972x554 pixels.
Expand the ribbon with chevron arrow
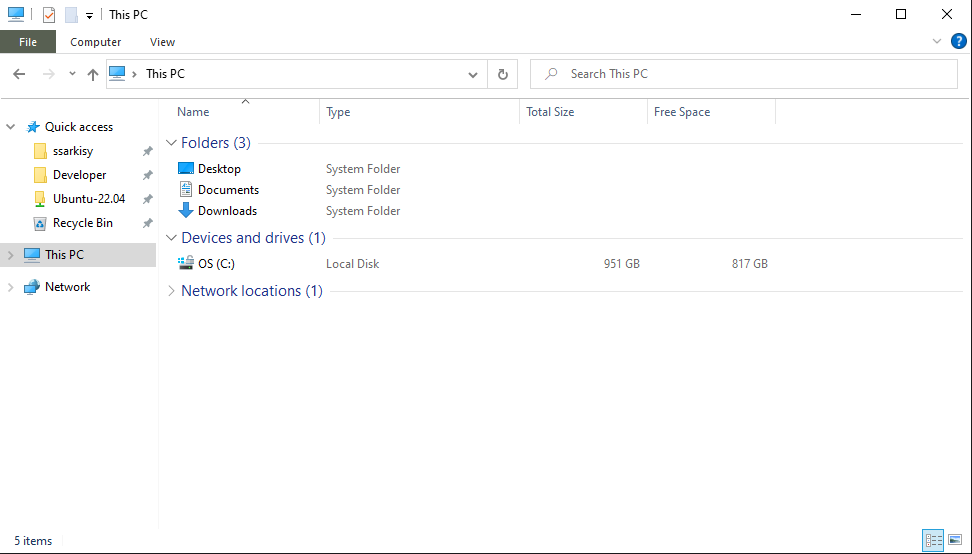coord(937,42)
